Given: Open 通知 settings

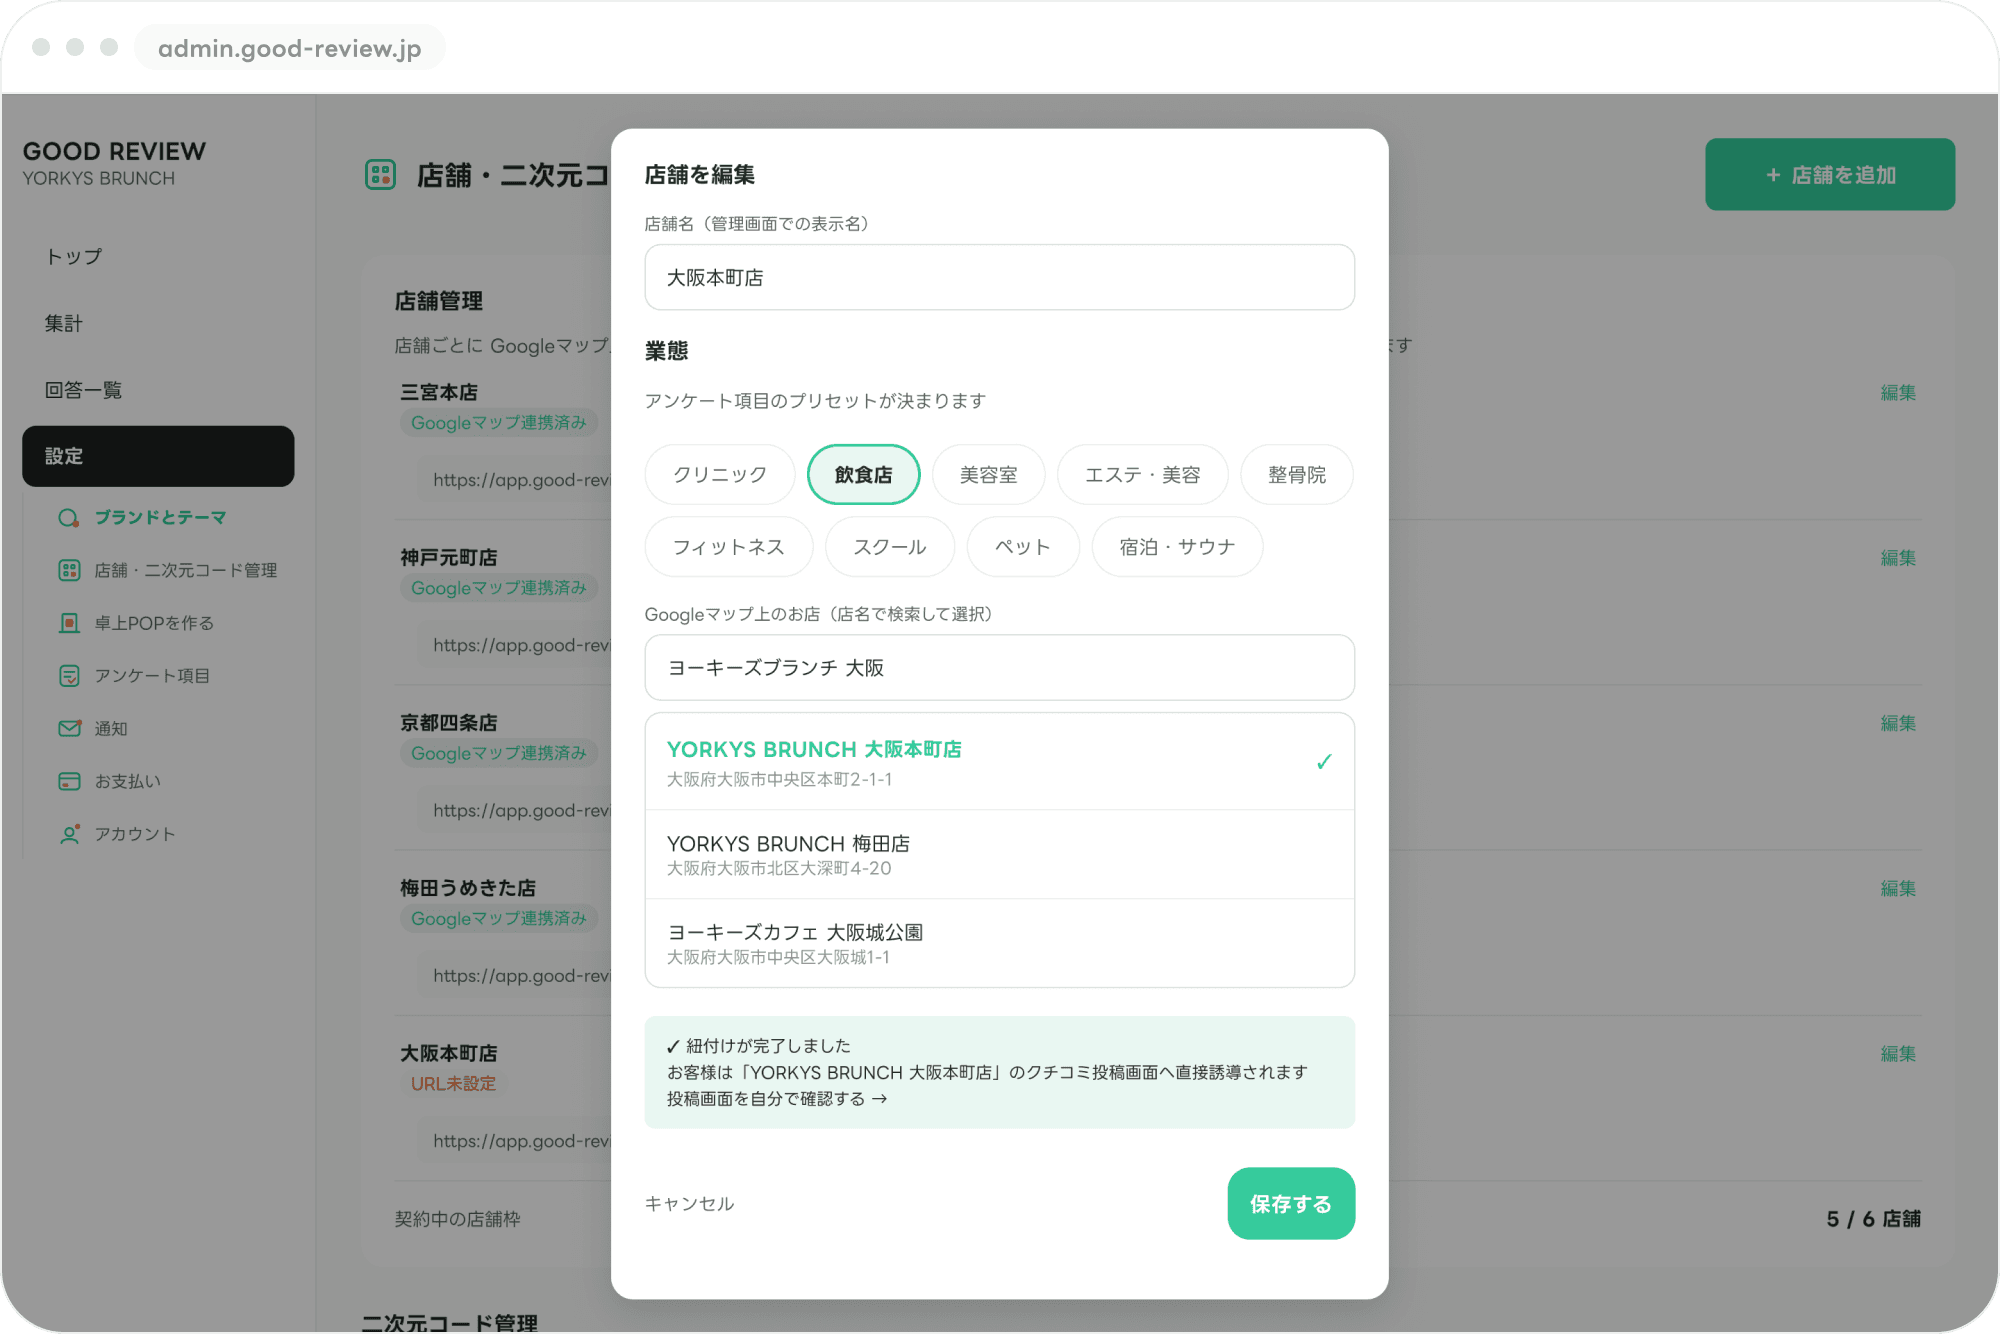Looking at the screenshot, I should [x=111, y=729].
